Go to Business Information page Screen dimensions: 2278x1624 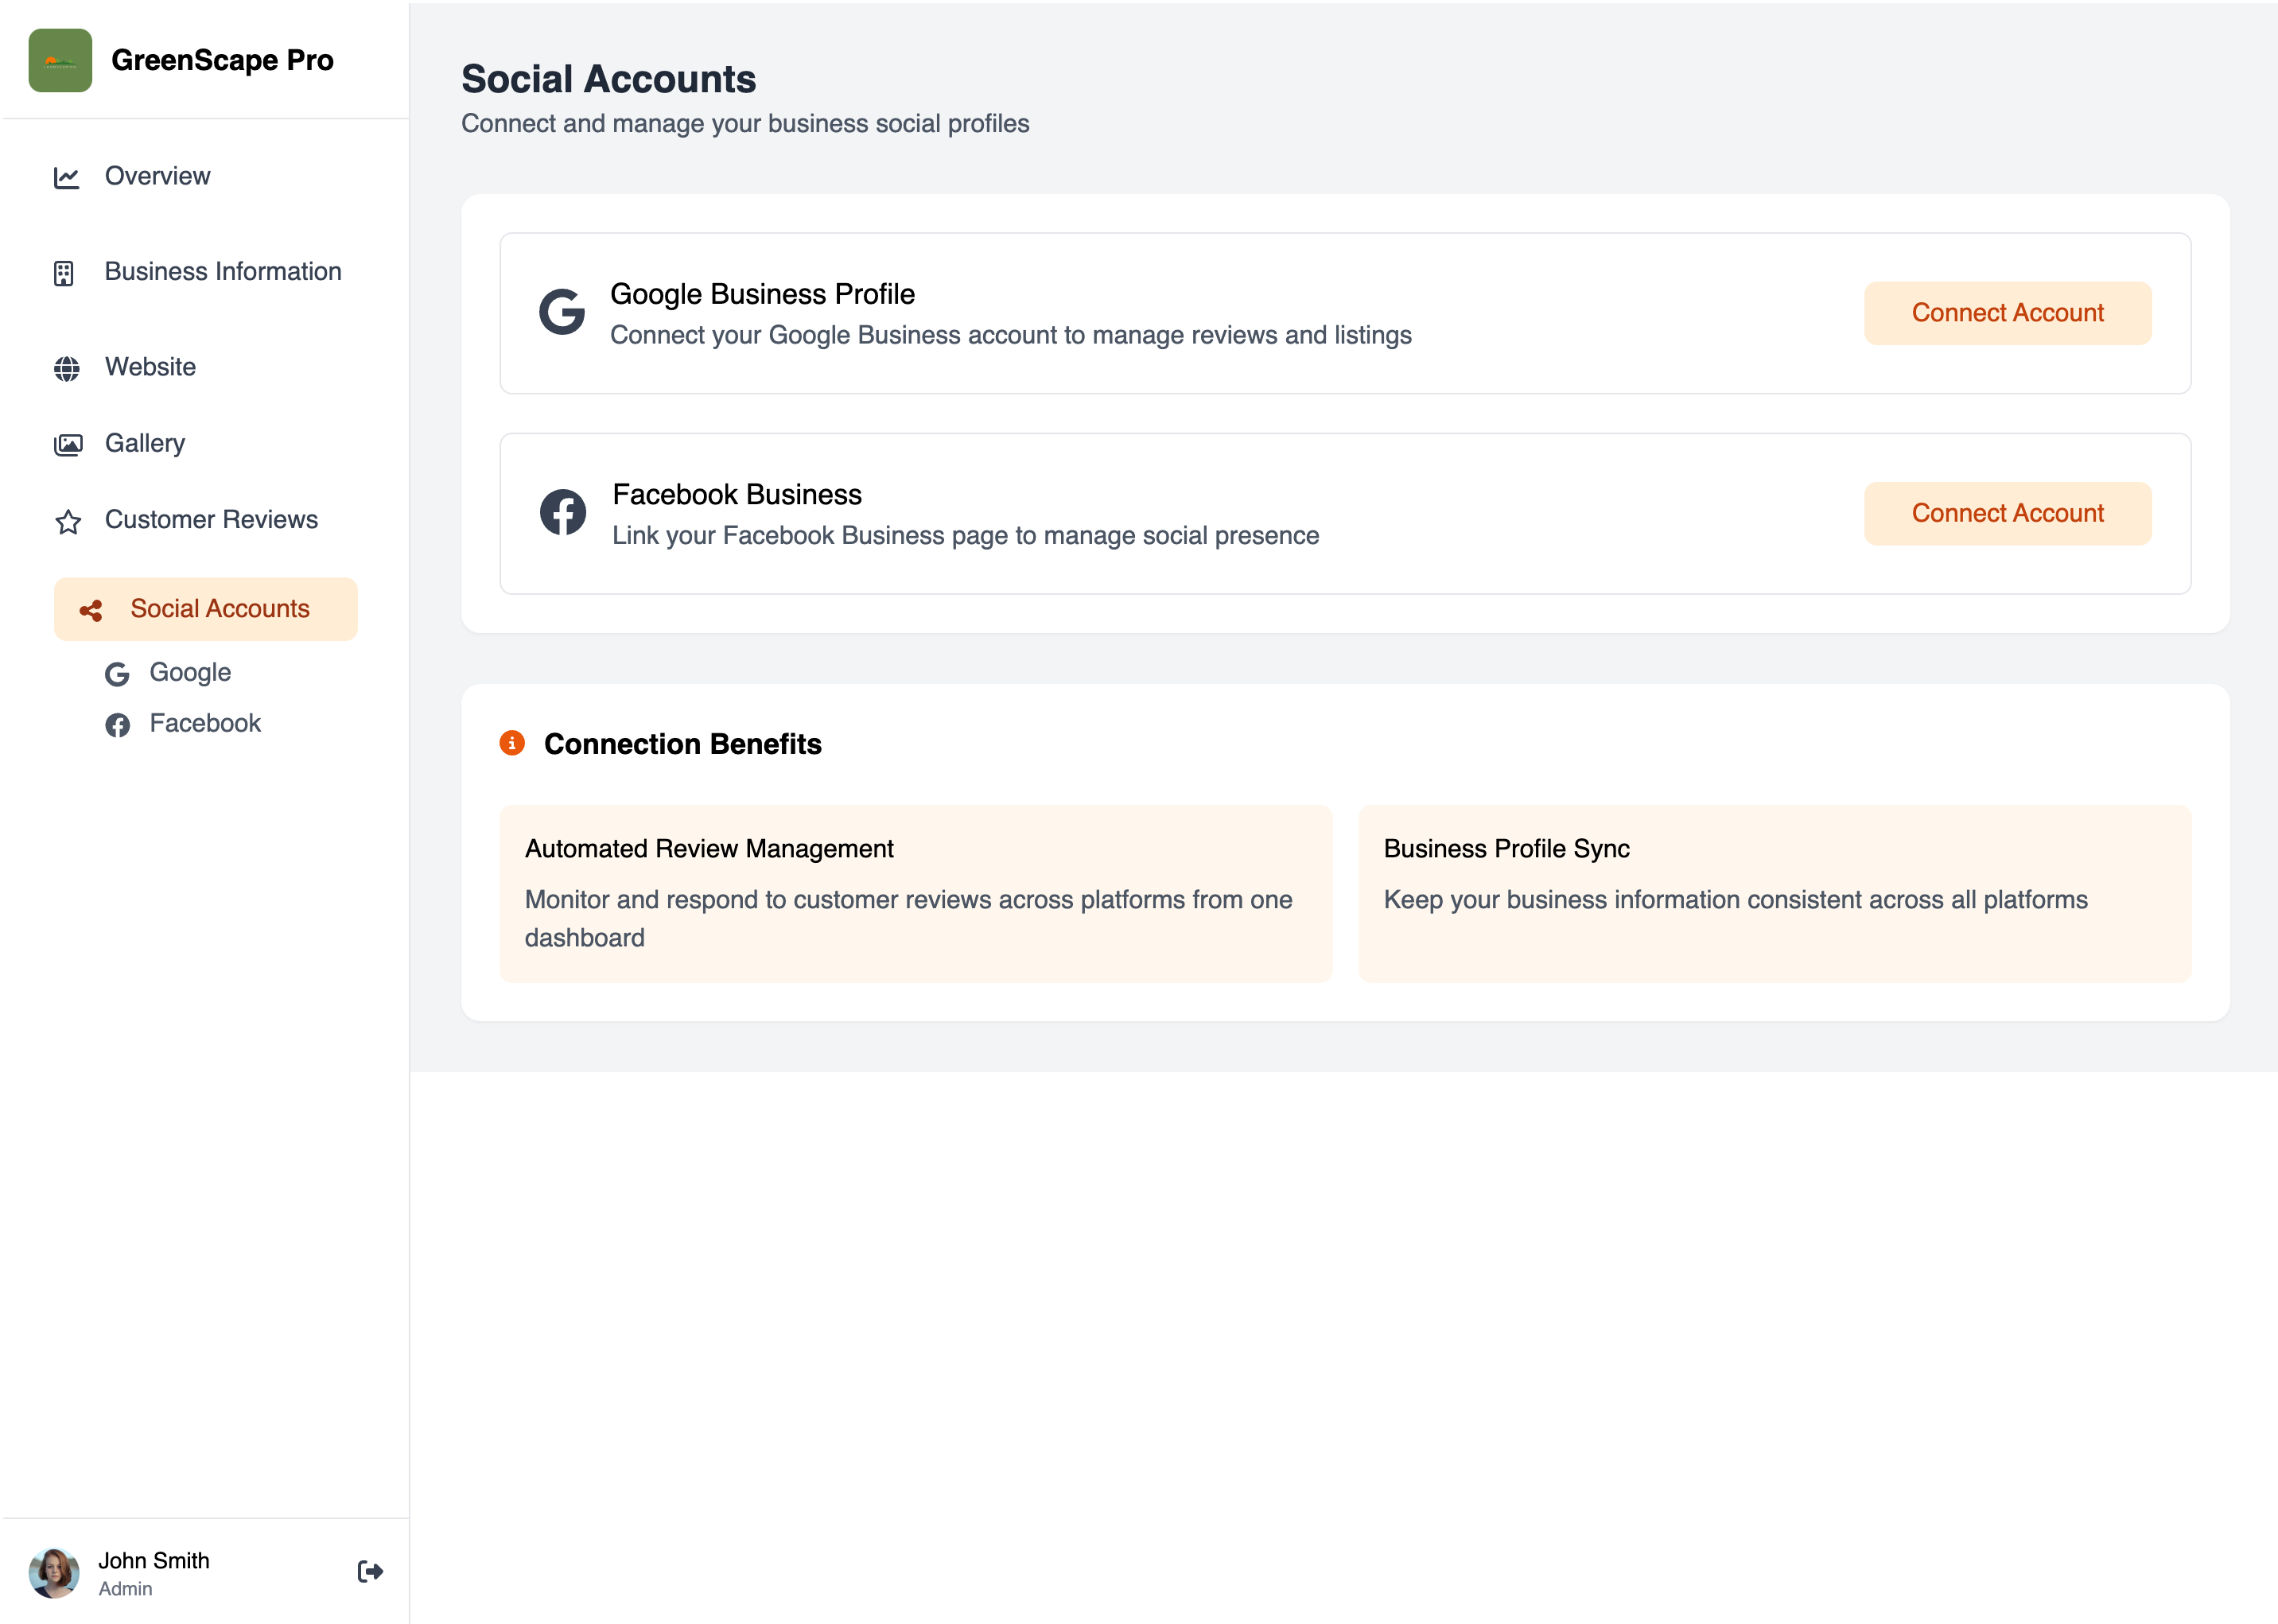pyautogui.click(x=222, y=271)
